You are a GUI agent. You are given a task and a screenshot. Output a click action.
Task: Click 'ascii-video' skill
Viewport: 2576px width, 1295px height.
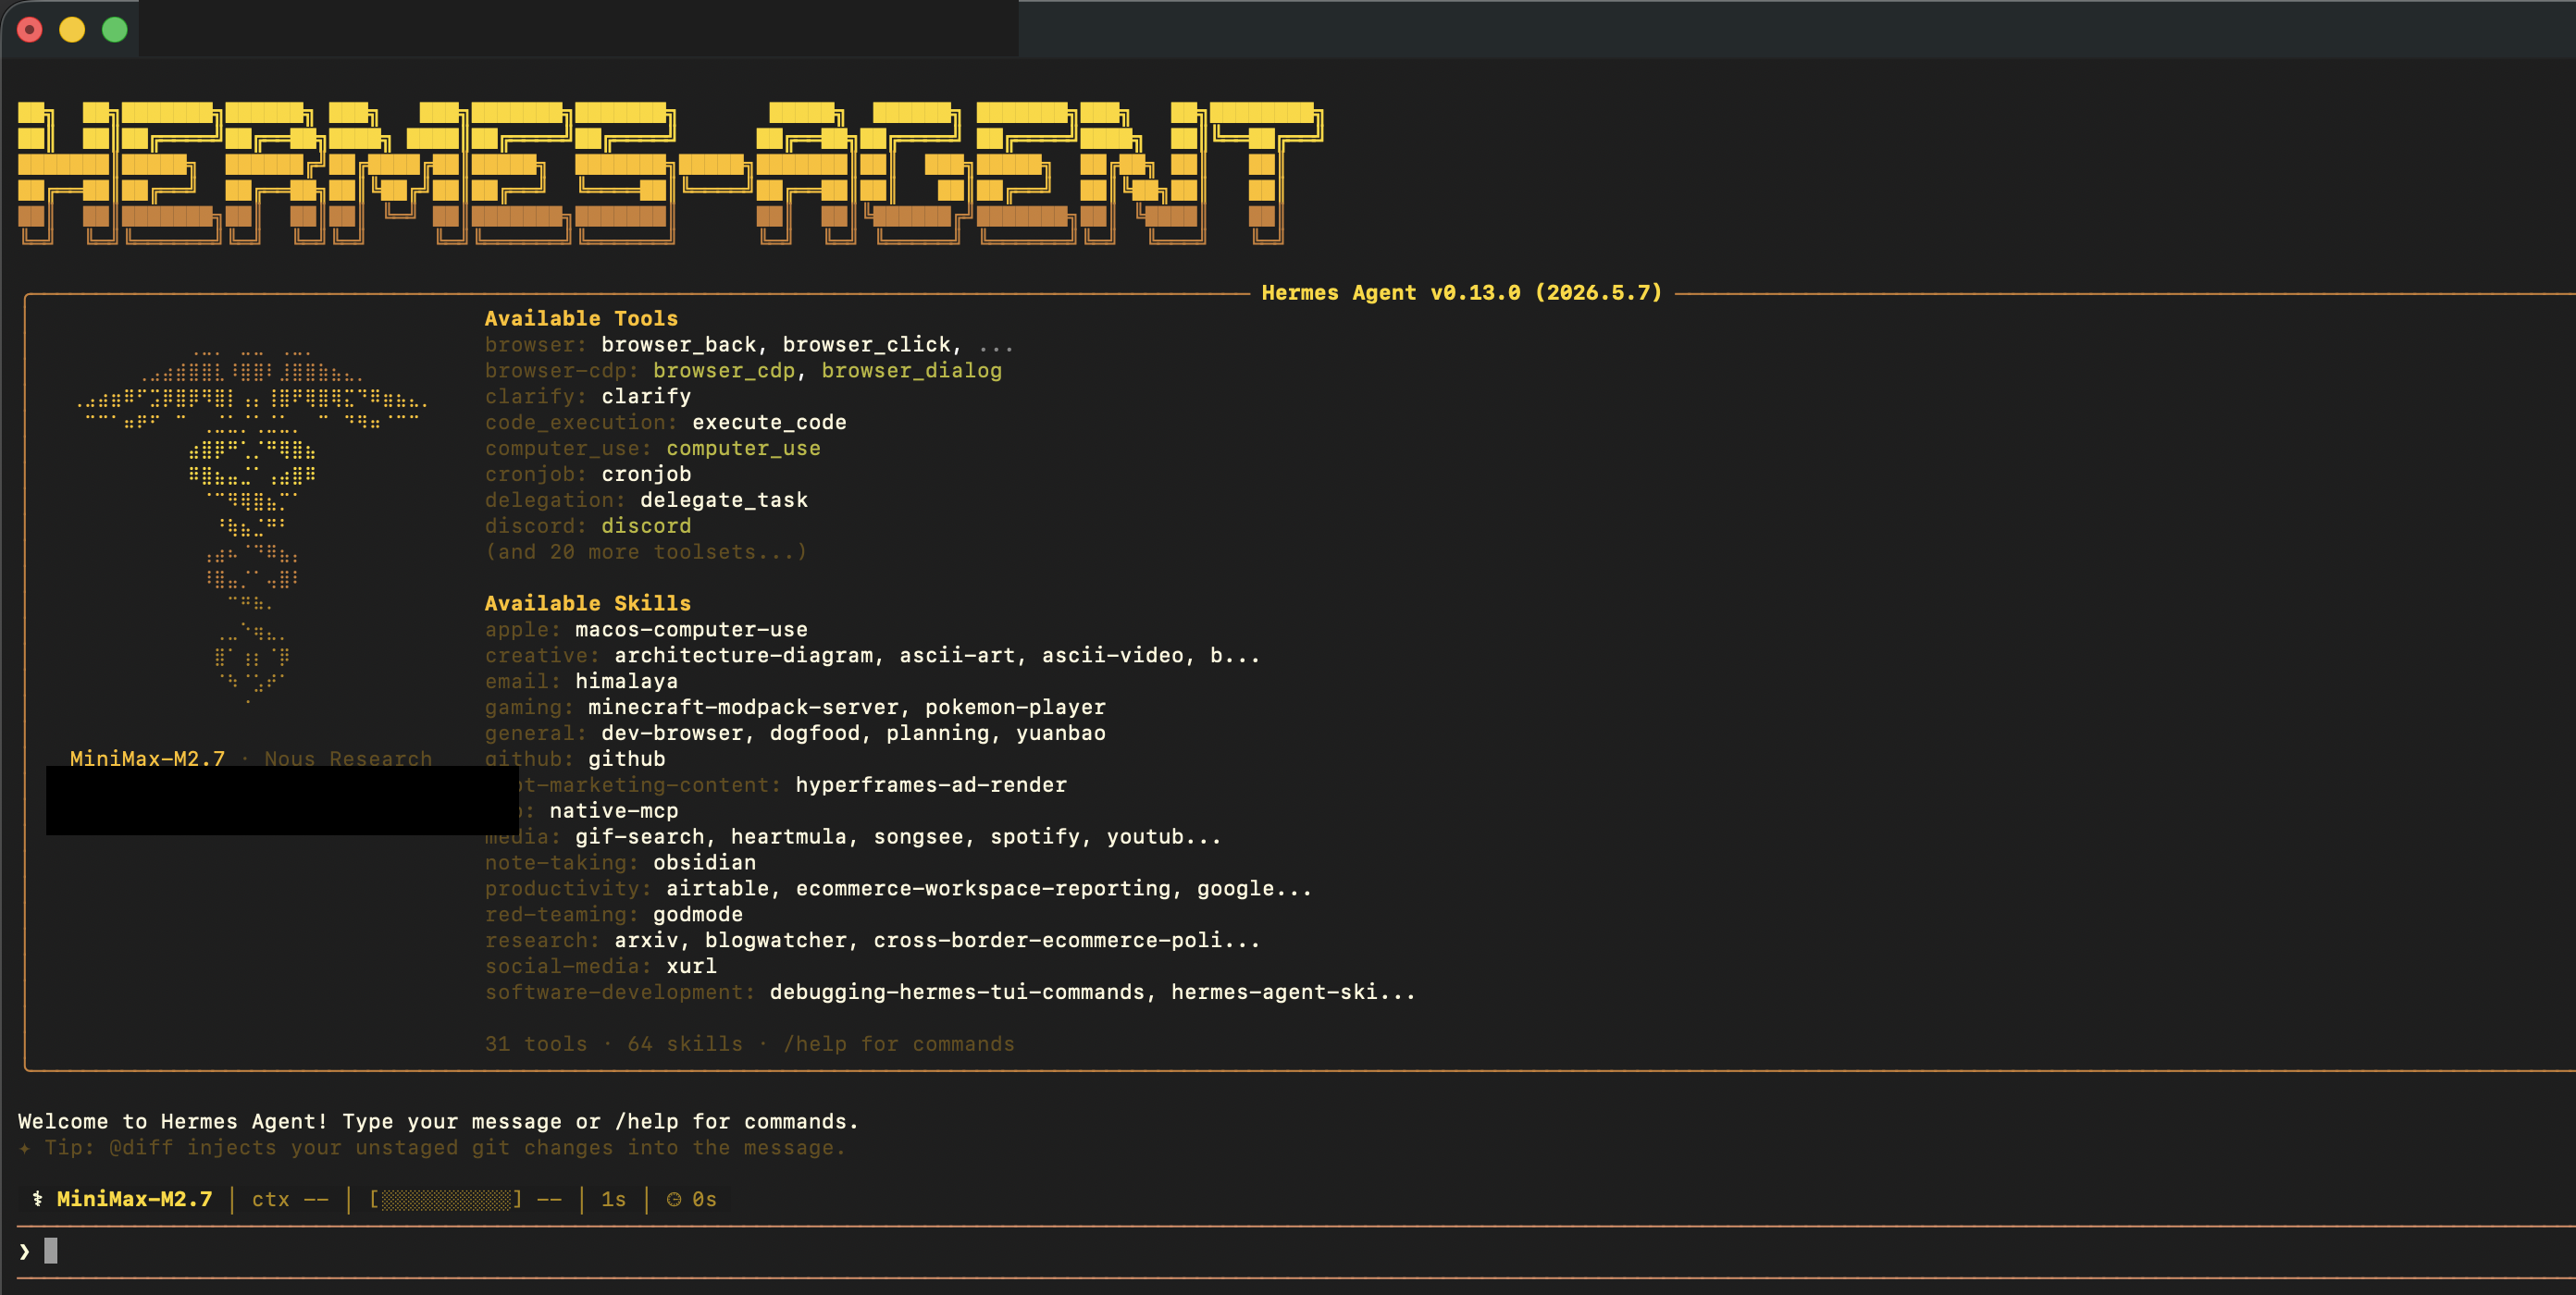click(x=1112, y=655)
